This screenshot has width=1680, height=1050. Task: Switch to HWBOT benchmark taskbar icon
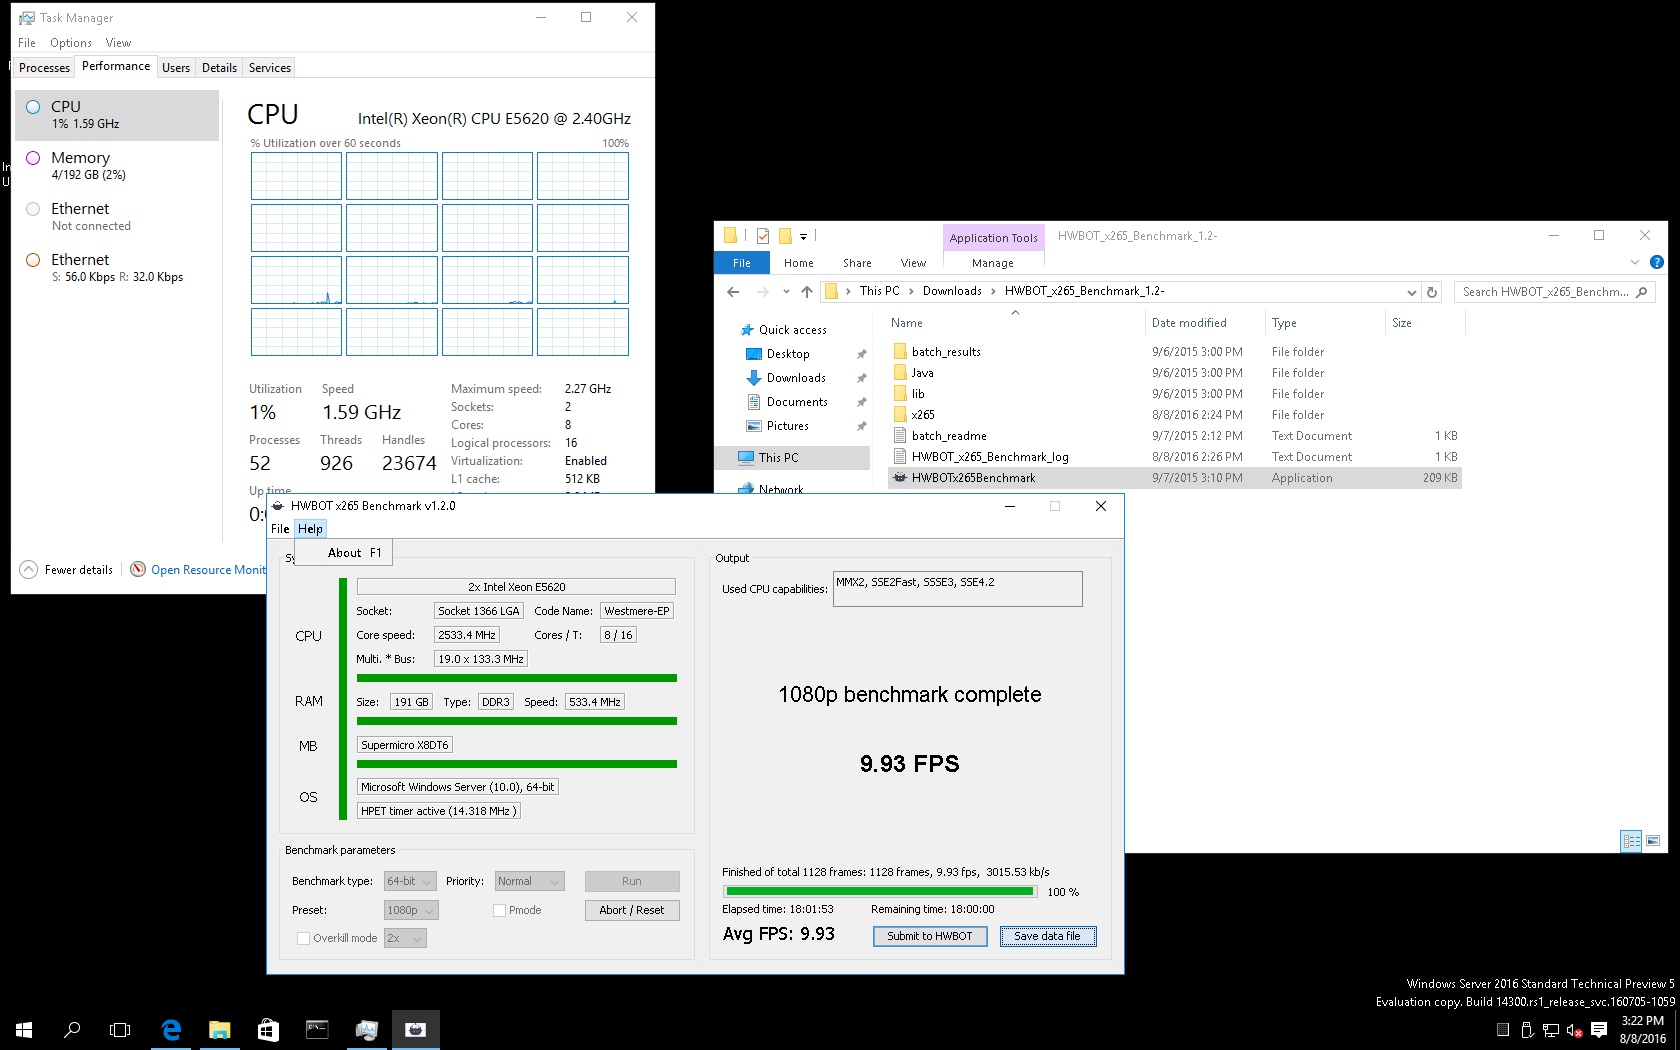[x=415, y=1029]
